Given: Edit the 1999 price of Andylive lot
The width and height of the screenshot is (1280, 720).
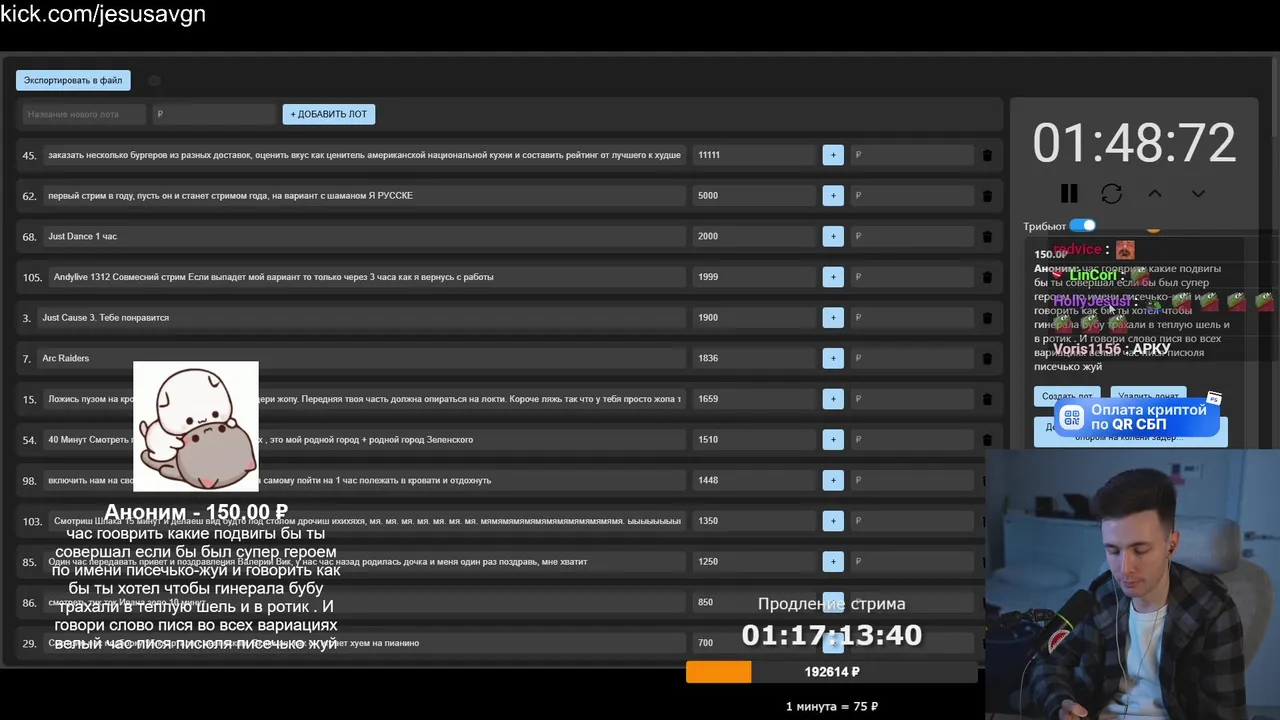Looking at the screenshot, I should click(754, 277).
